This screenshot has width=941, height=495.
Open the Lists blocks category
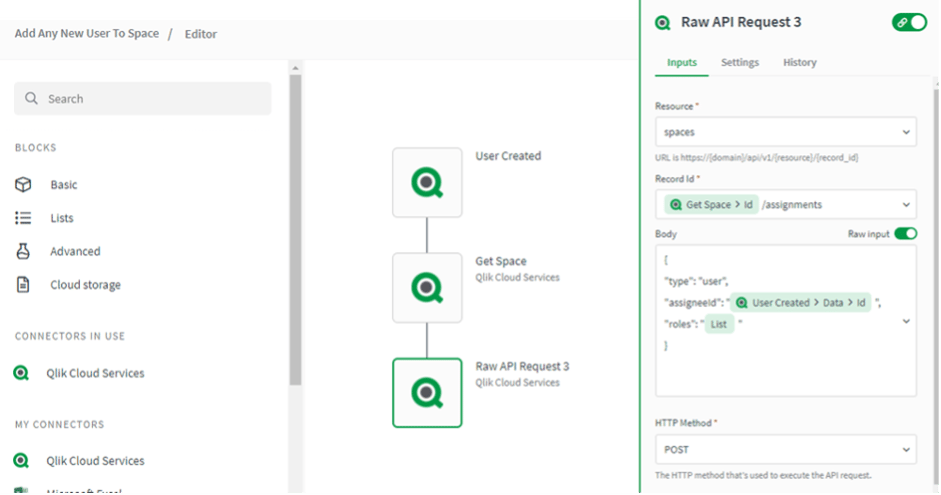coord(62,218)
